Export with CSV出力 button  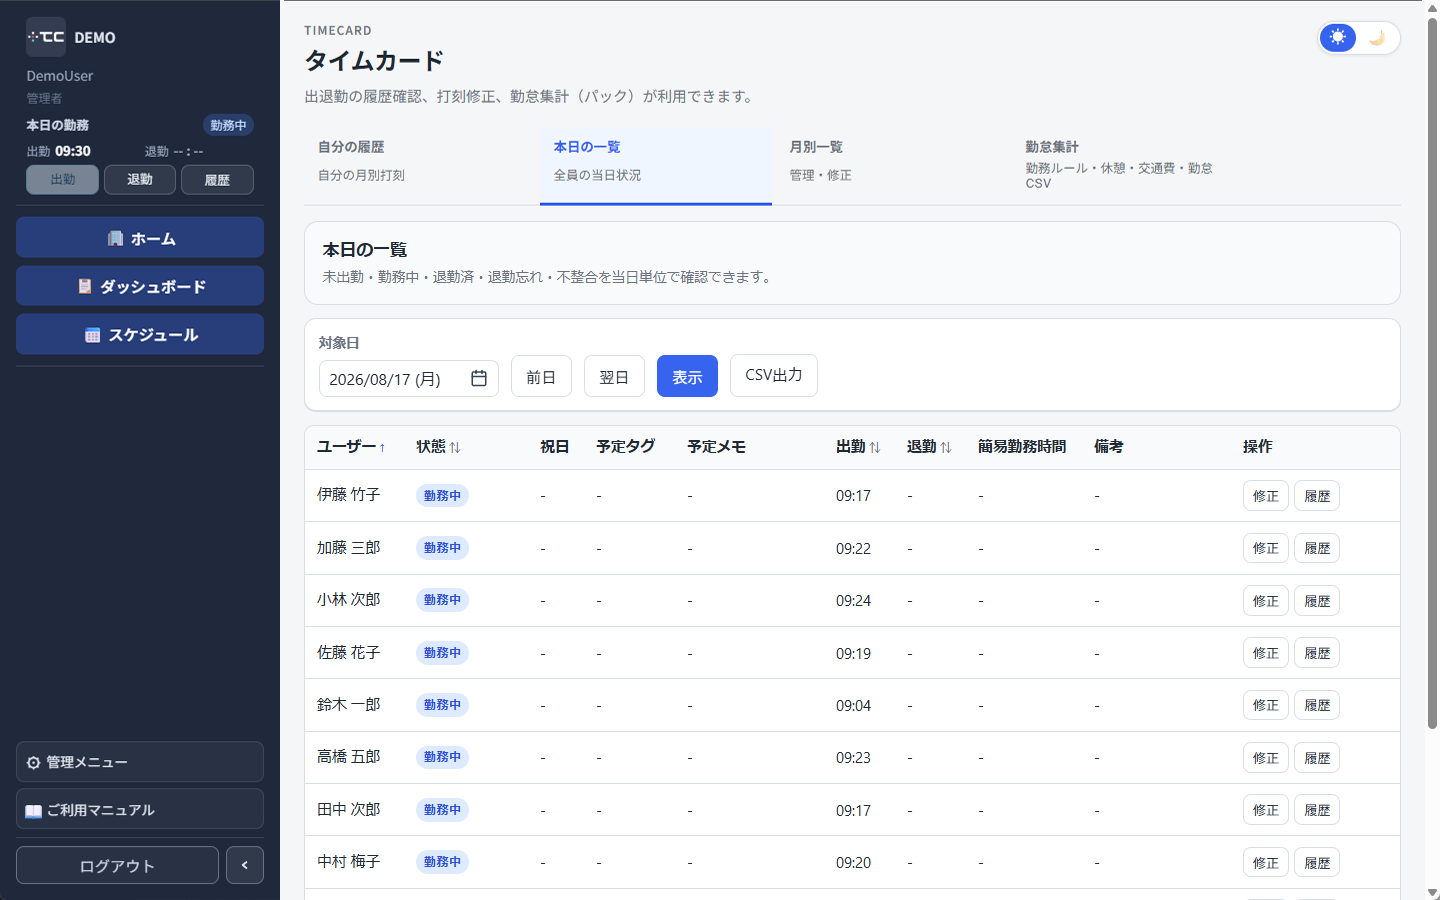[774, 375]
